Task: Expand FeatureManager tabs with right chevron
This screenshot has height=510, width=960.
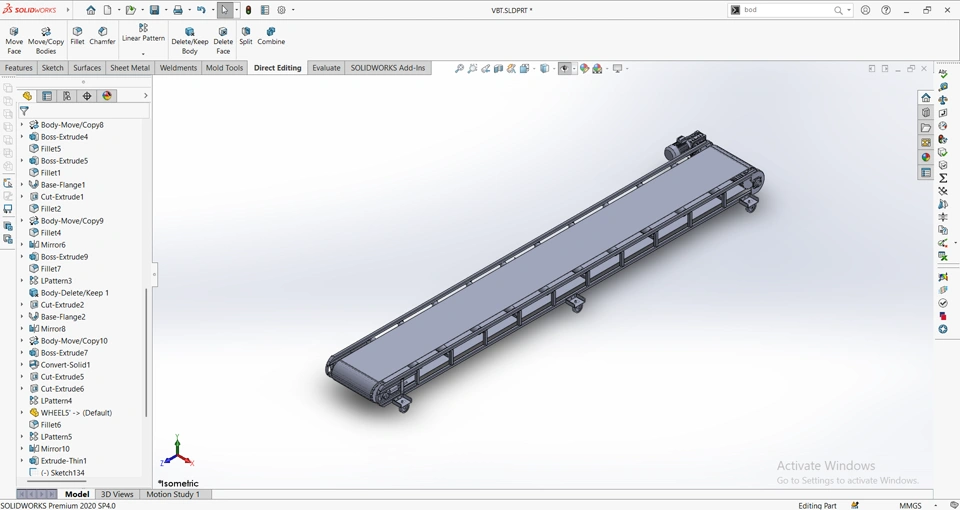Action: [145, 96]
